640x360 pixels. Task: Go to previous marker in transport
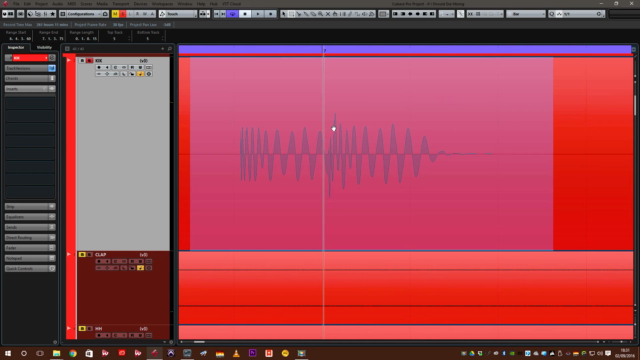[216, 14]
